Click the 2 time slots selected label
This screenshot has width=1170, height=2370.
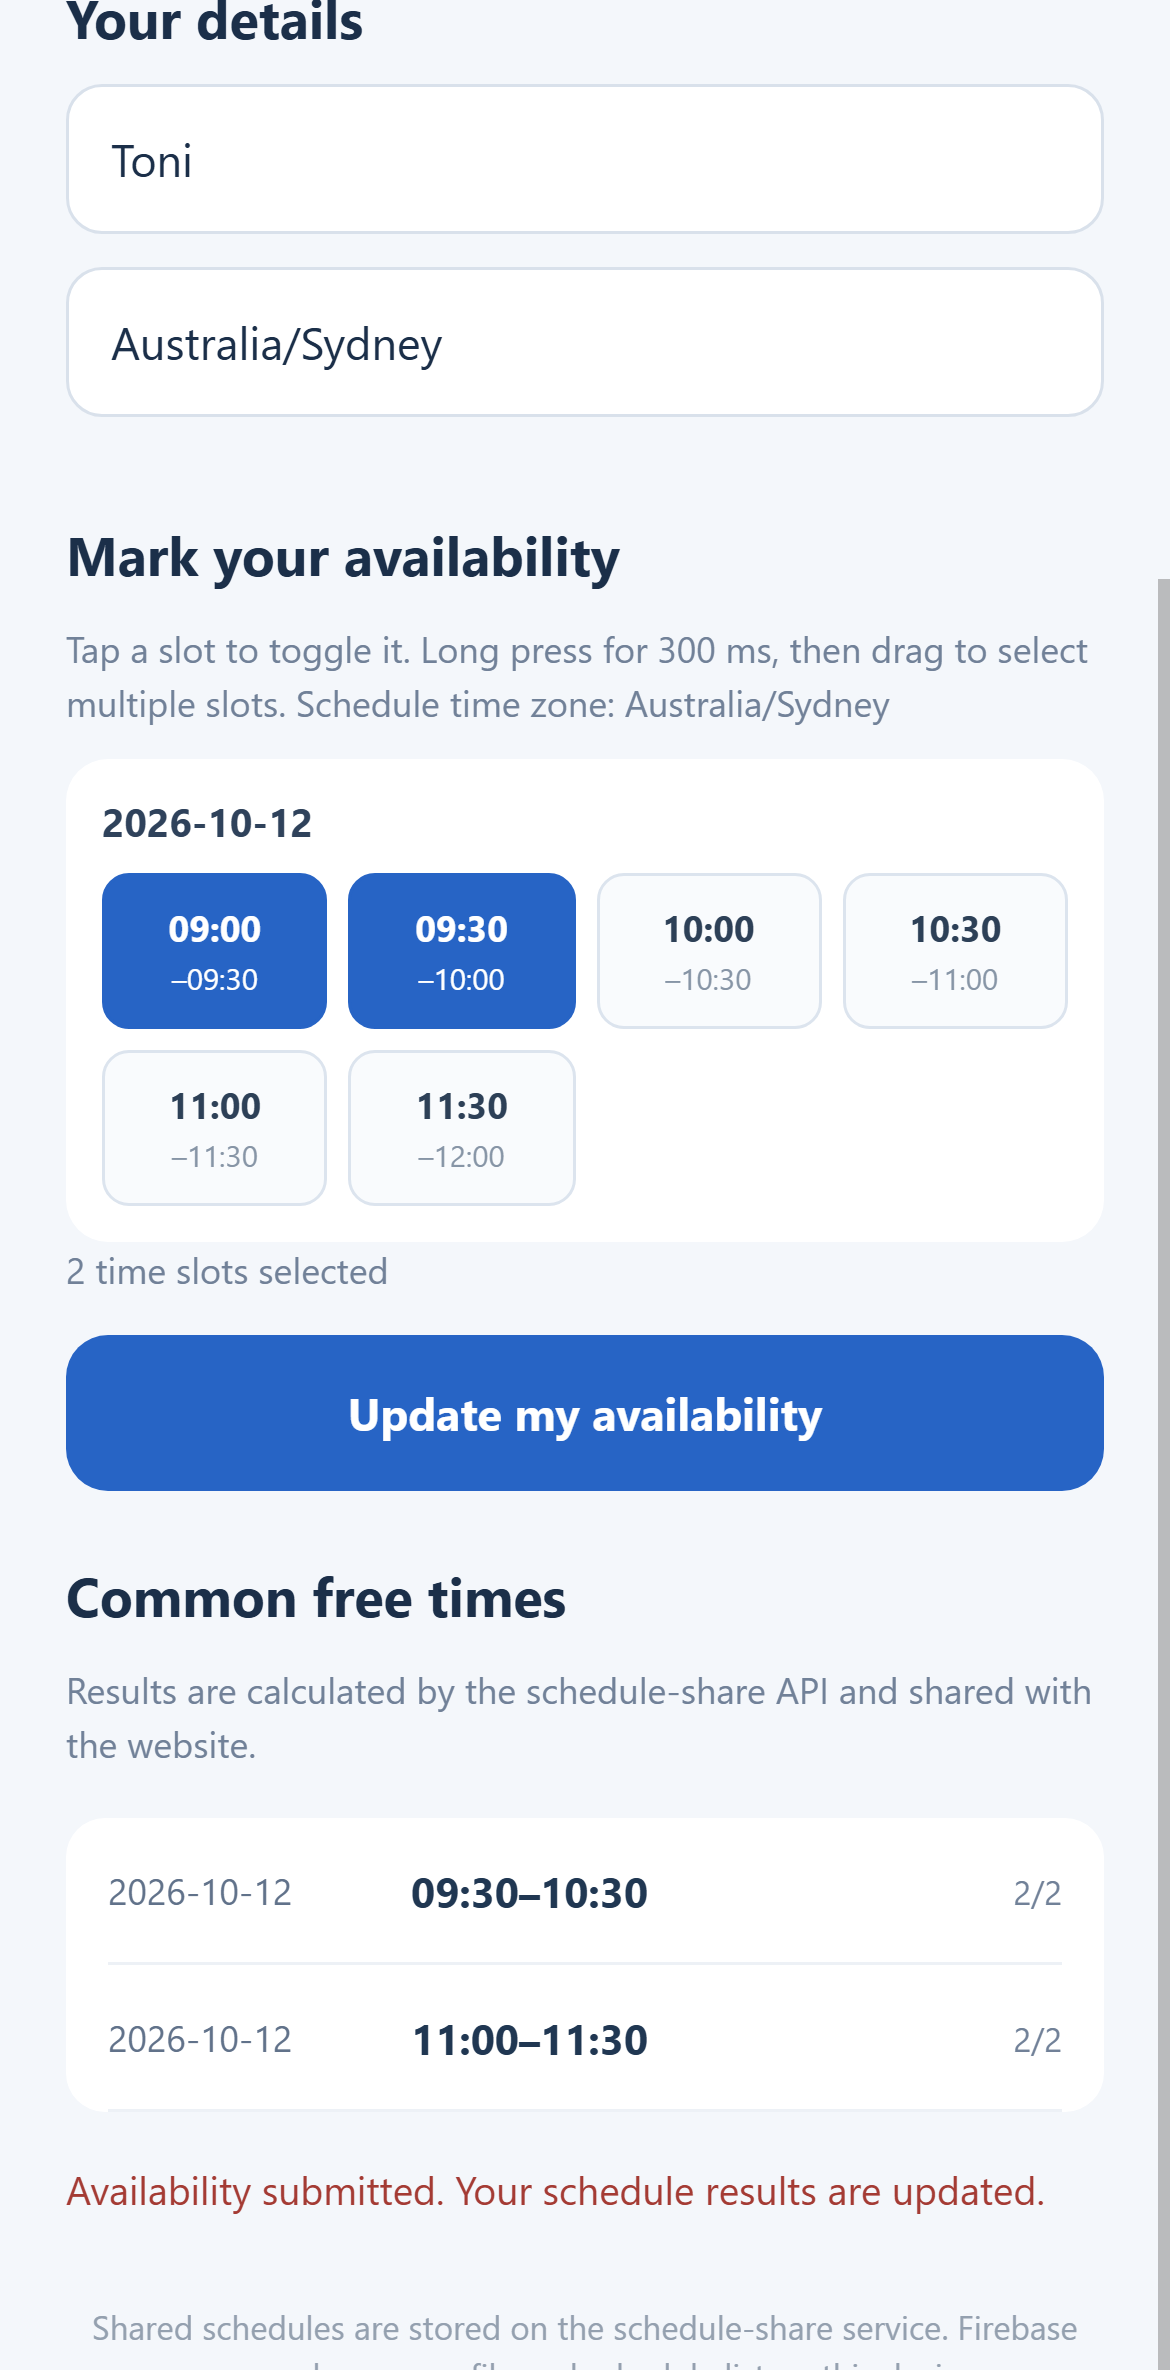[227, 1272]
